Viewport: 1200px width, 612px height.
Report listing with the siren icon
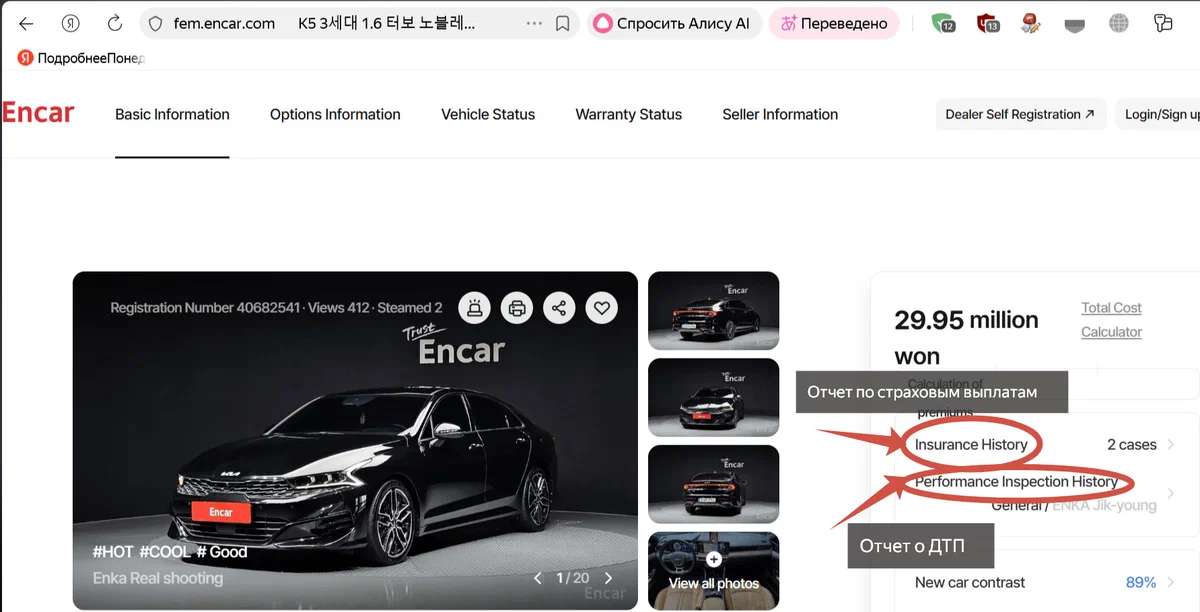coord(474,308)
